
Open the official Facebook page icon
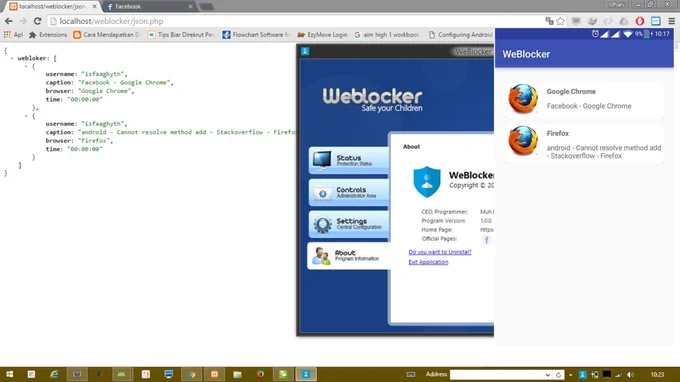[487, 240]
